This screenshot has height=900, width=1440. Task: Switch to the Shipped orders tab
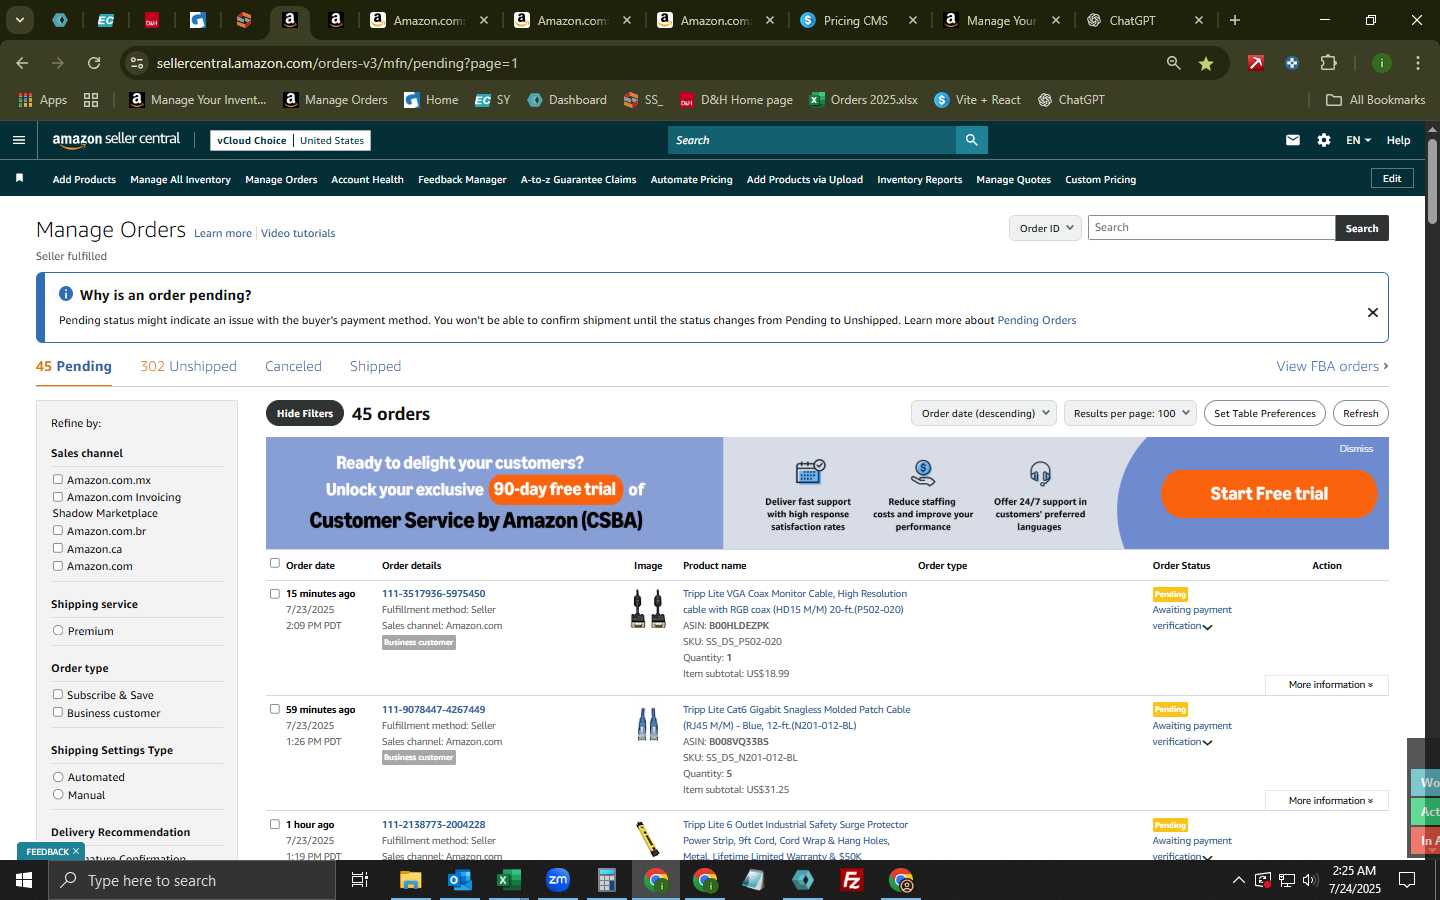point(375,366)
